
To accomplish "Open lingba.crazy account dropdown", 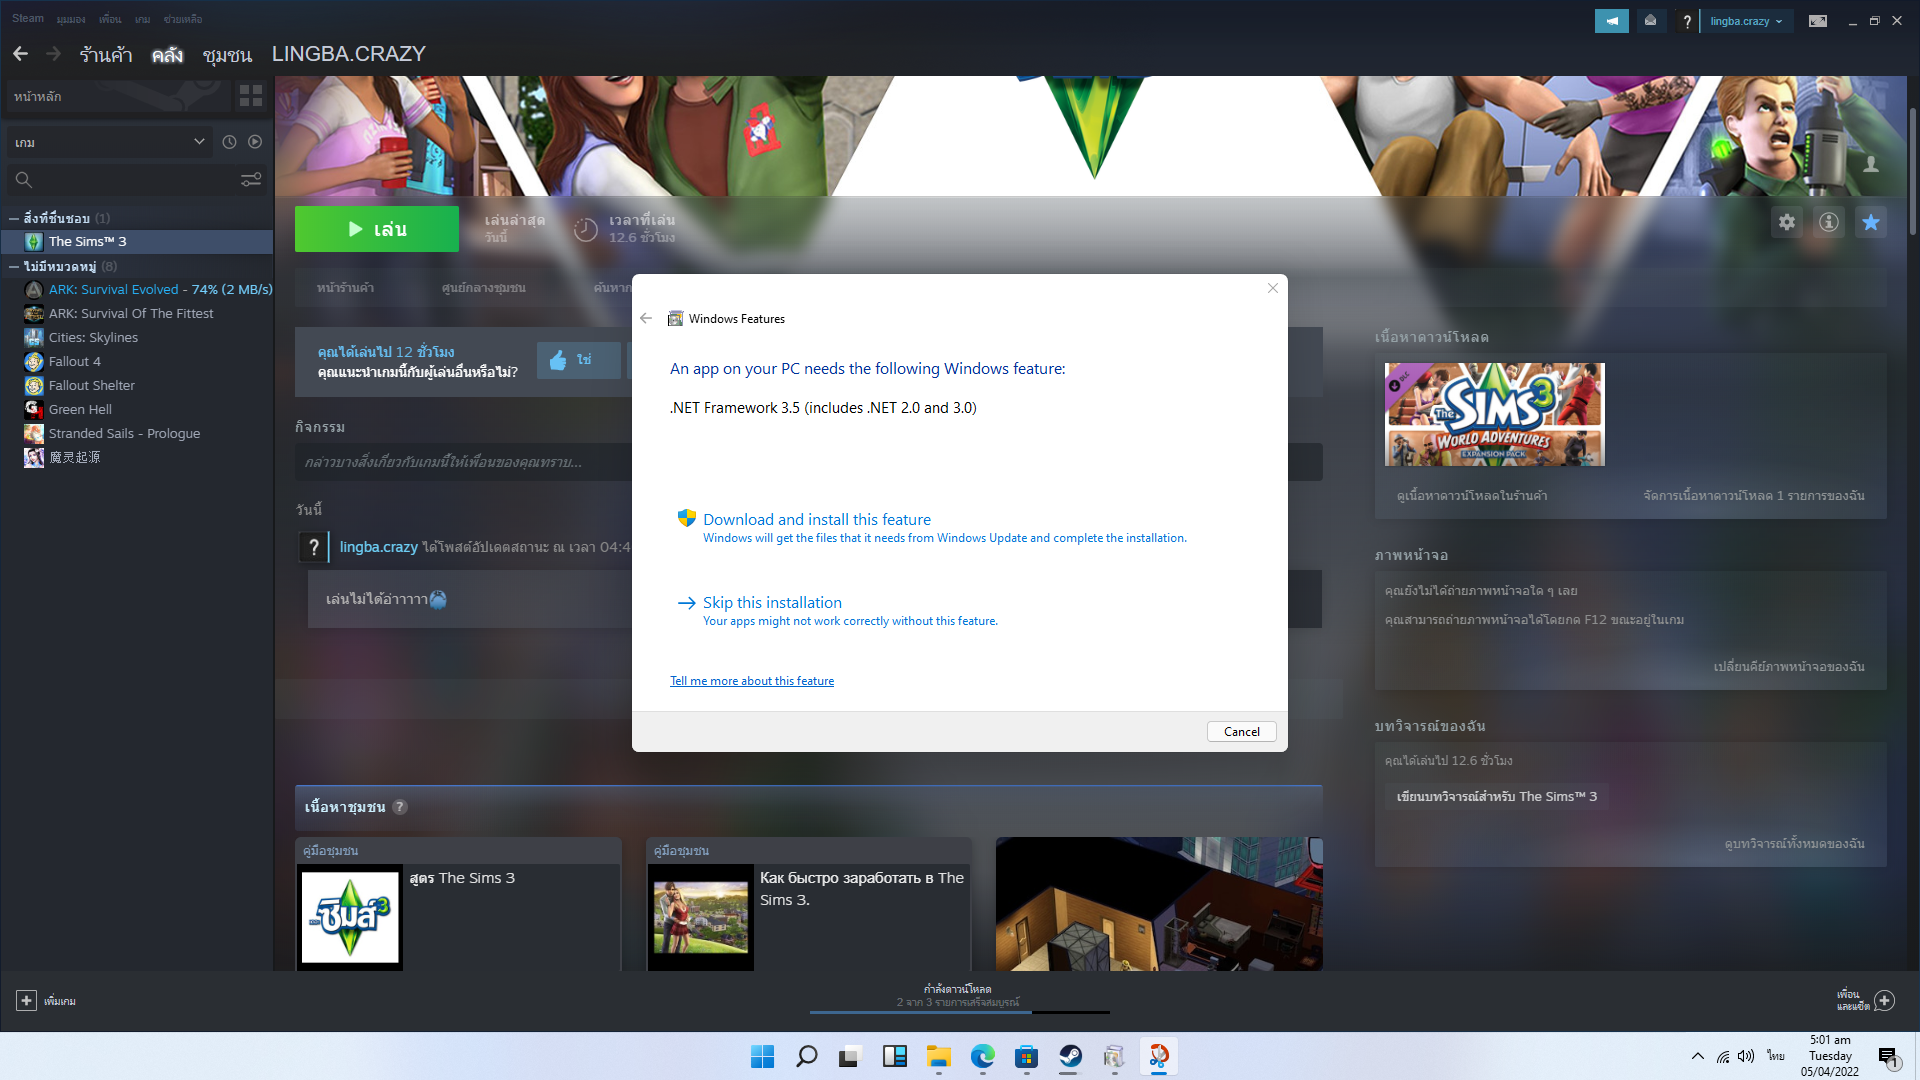I will (x=1746, y=21).
